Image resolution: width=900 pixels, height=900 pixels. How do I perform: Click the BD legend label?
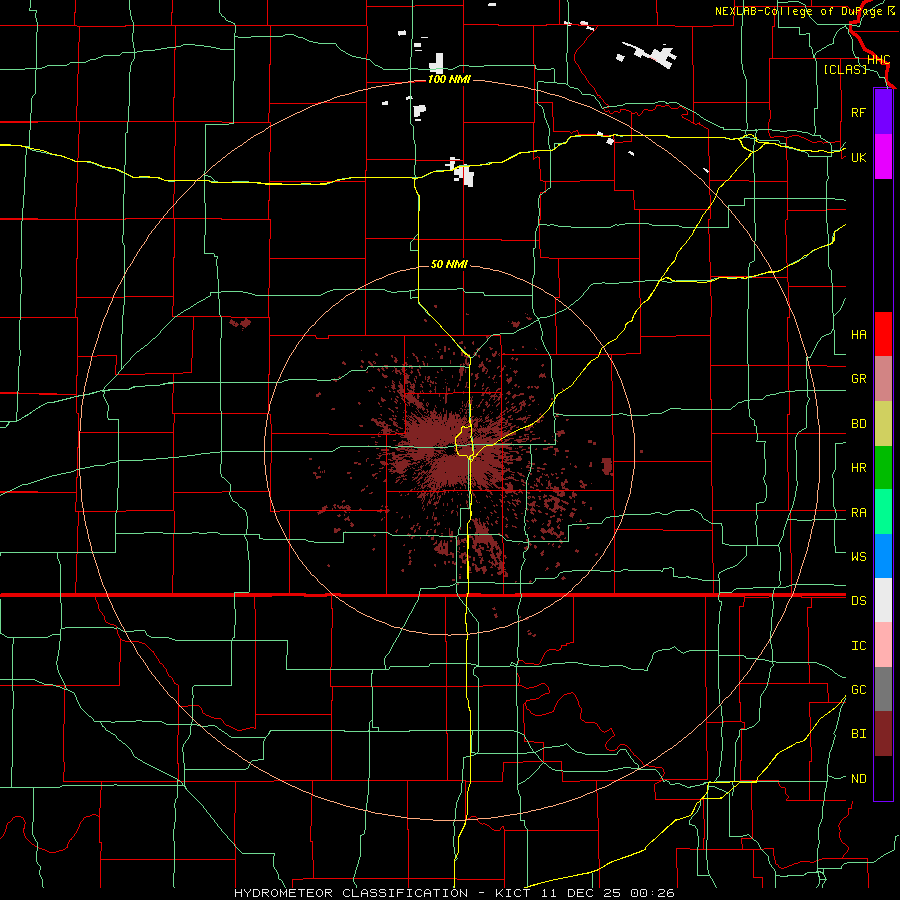pos(858,424)
